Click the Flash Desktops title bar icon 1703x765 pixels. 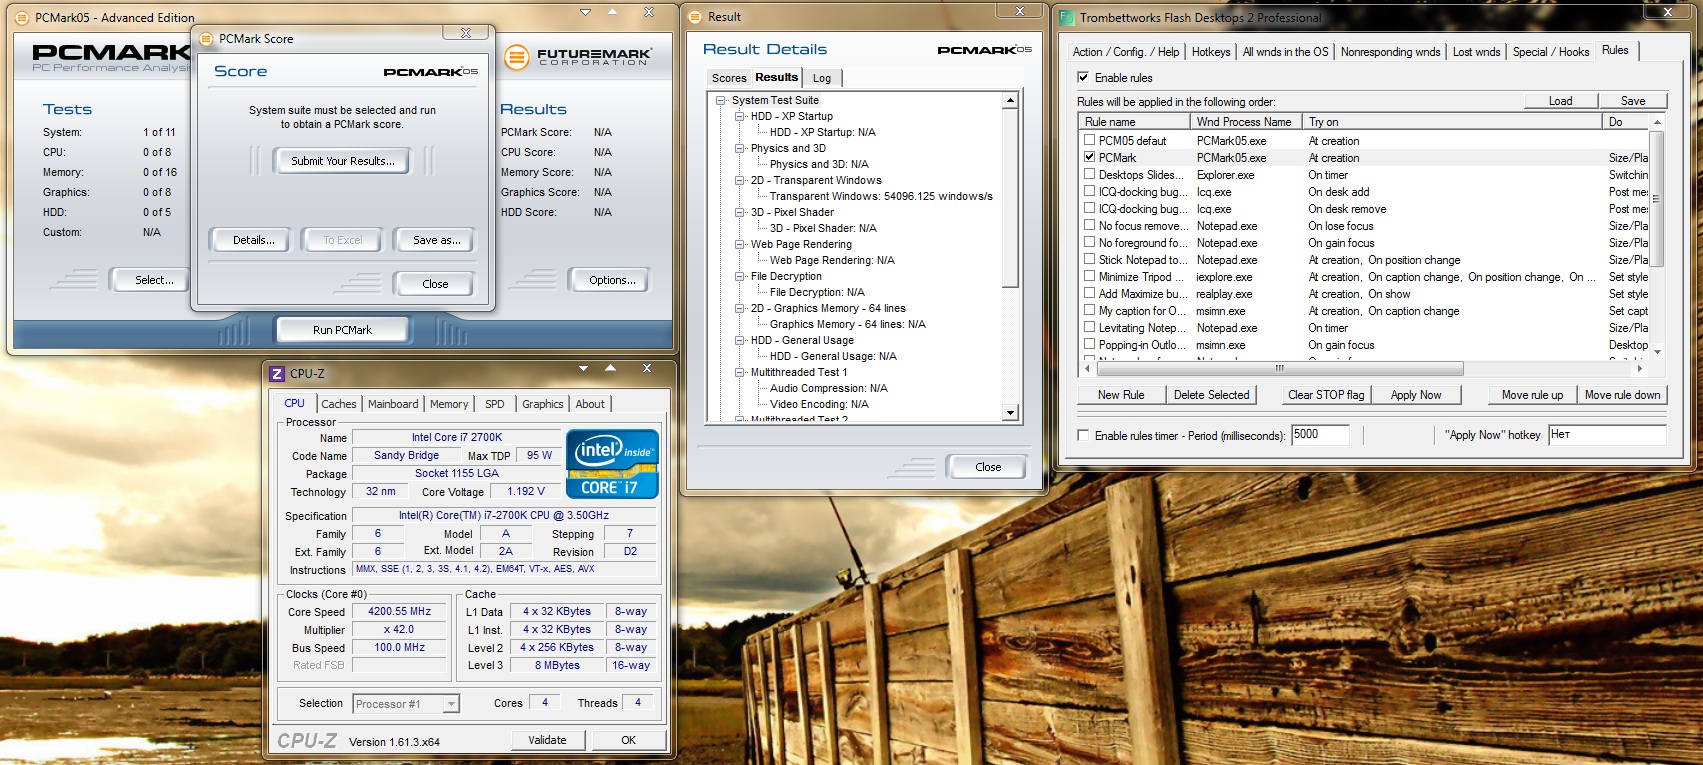coord(1067,17)
